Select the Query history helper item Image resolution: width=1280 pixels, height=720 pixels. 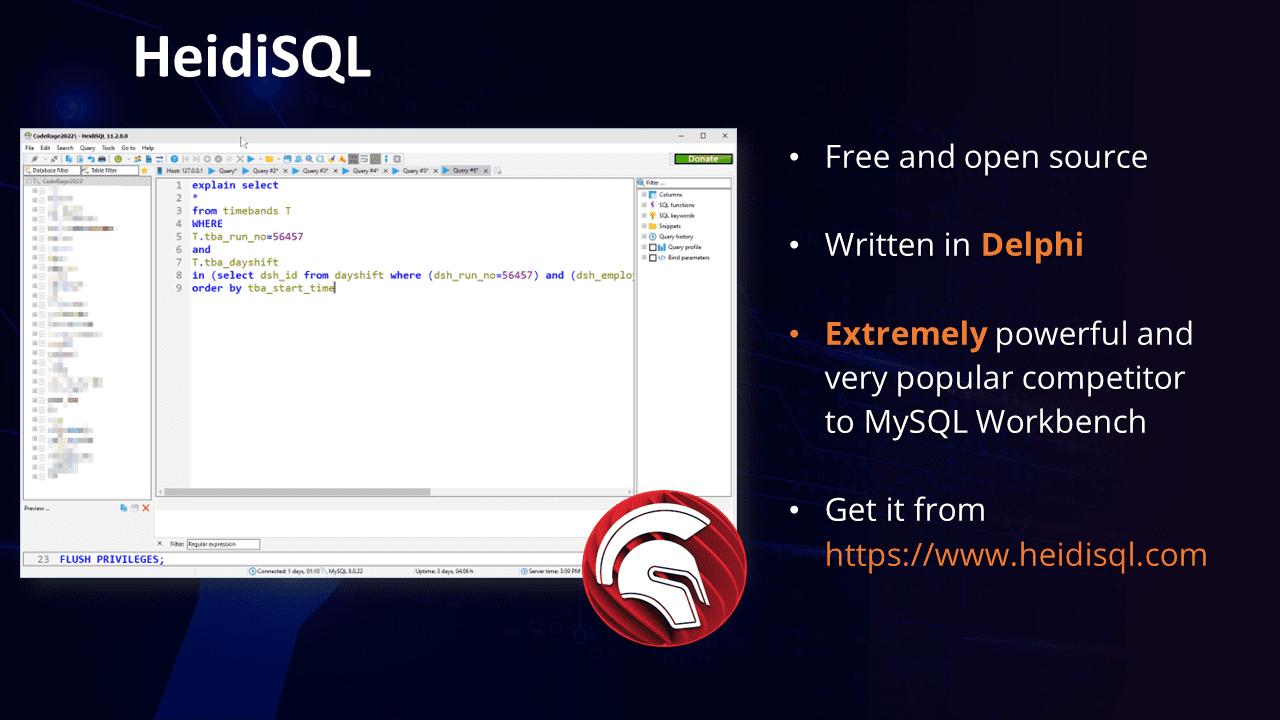point(676,236)
